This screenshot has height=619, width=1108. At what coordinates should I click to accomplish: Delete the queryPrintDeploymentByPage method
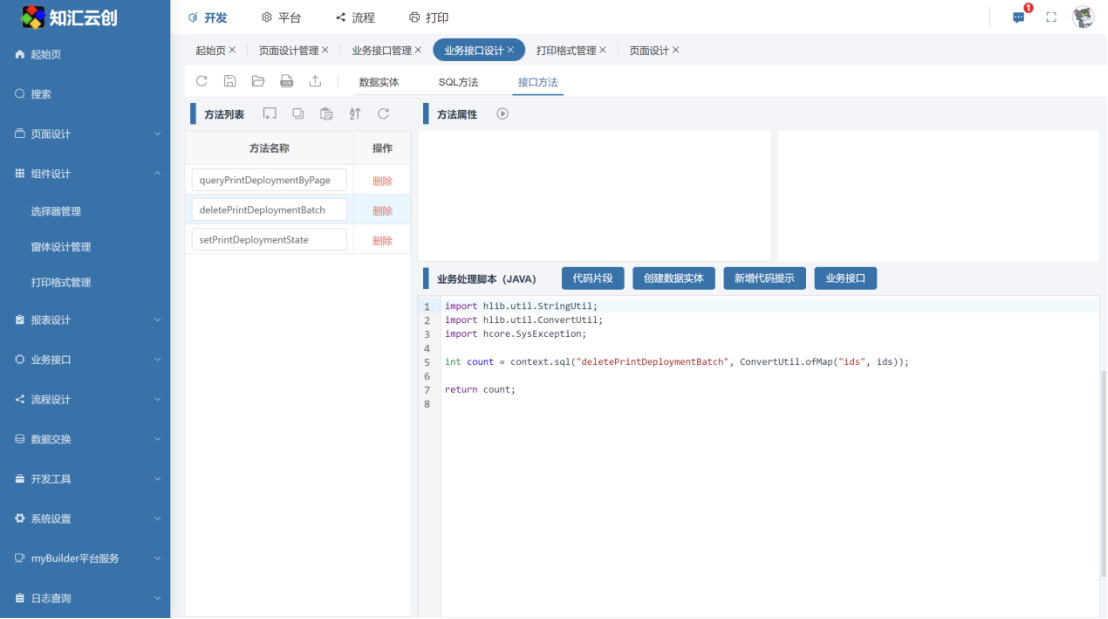pos(382,181)
